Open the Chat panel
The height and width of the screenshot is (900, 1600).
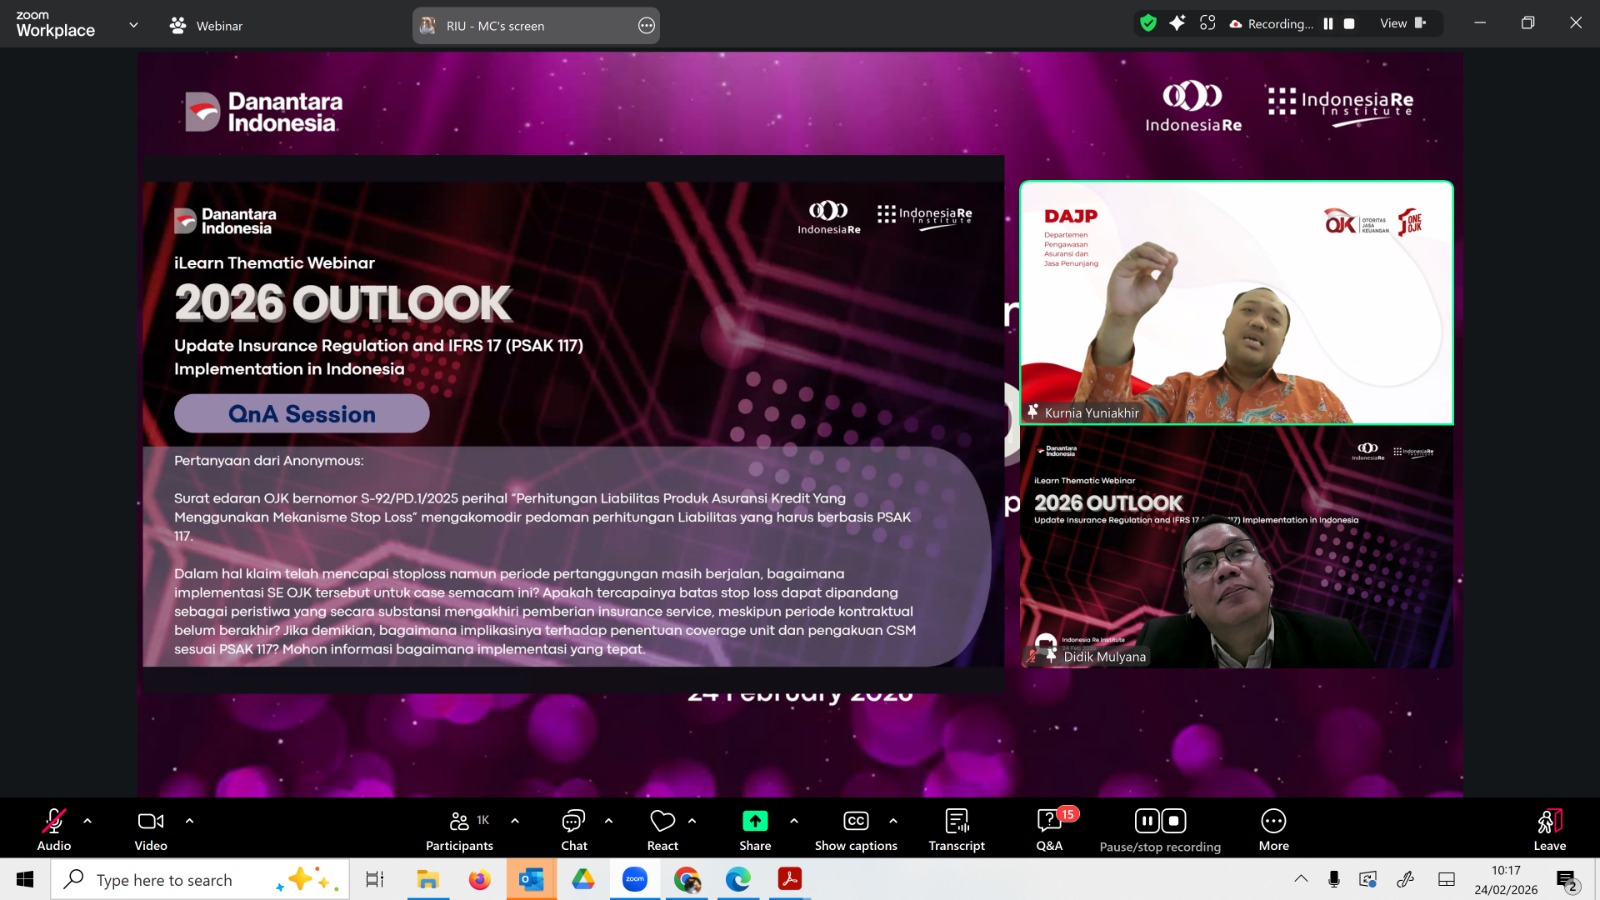pyautogui.click(x=574, y=830)
